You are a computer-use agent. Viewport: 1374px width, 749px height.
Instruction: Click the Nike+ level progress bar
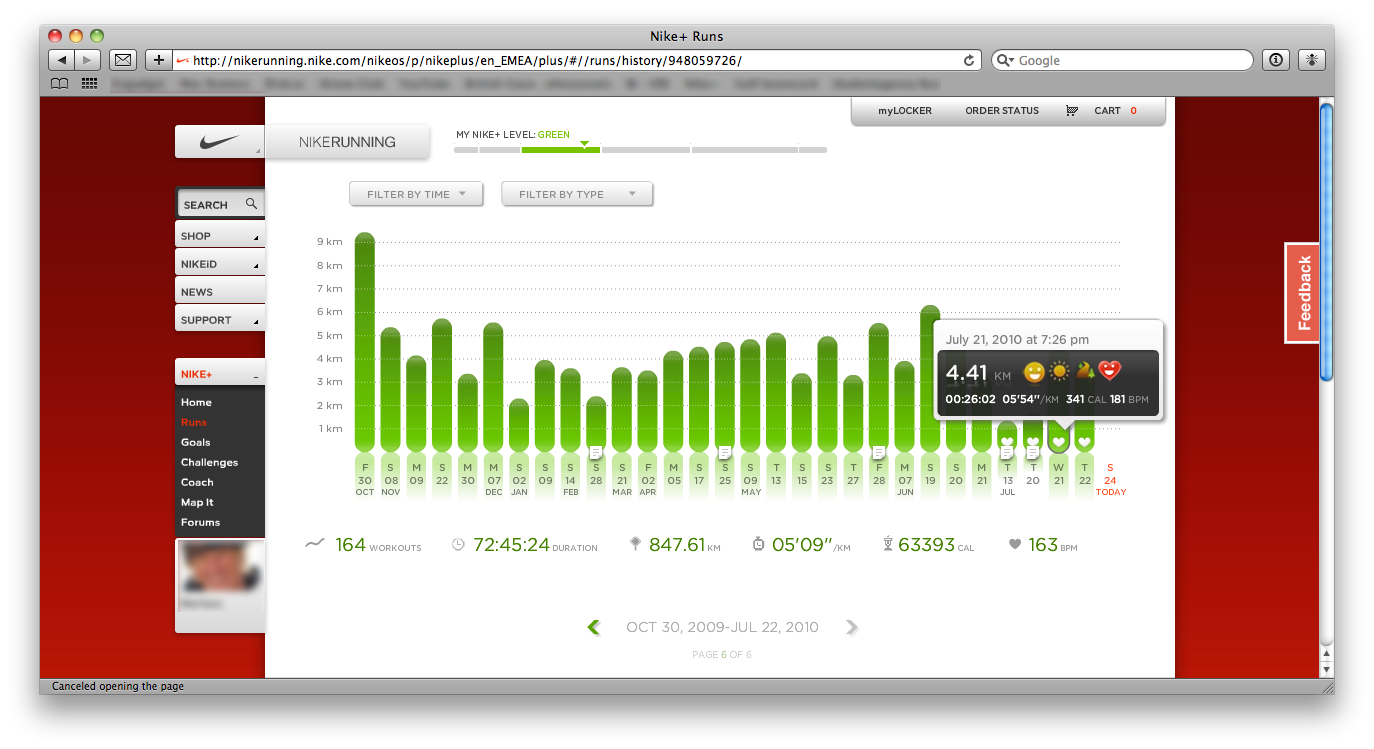click(640, 150)
